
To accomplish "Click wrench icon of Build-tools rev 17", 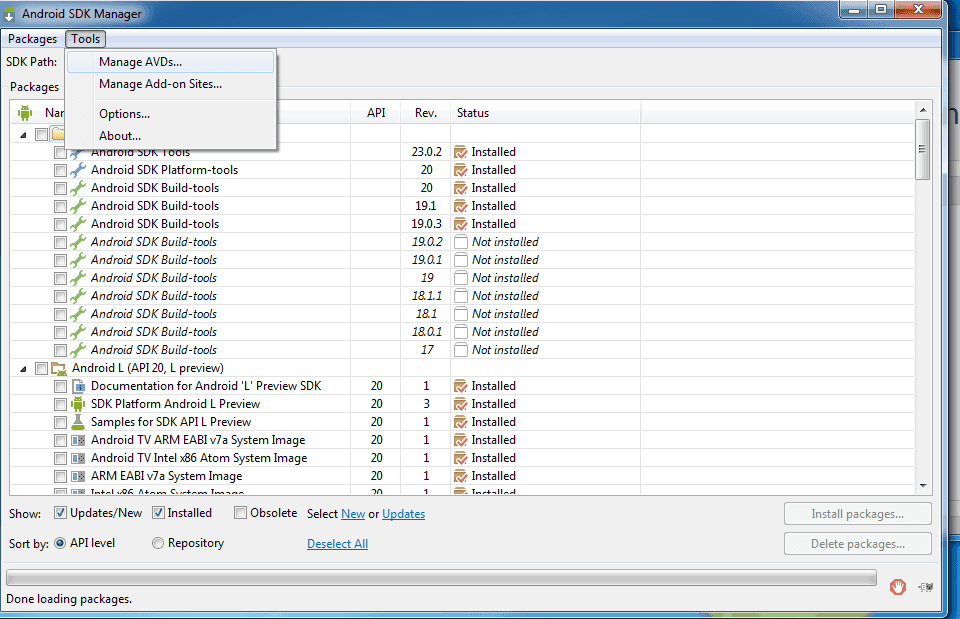I will coord(78,350).
